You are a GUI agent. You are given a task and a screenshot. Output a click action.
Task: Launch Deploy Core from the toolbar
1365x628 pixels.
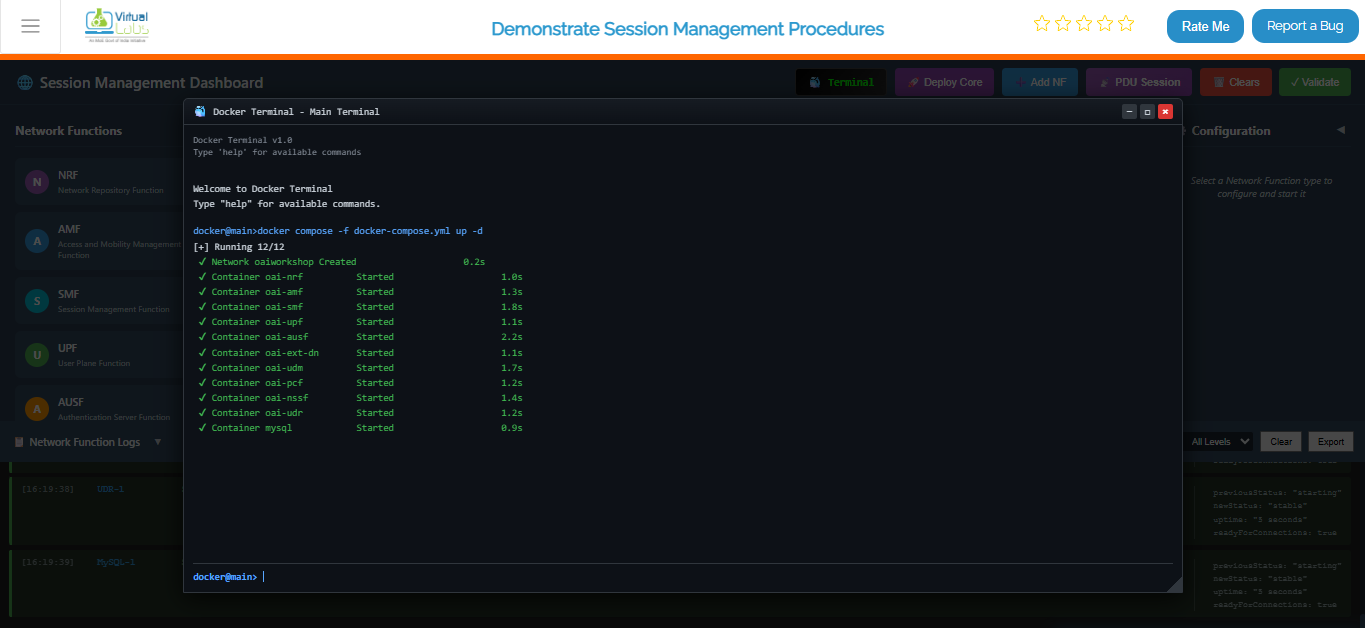click(944, 82)
